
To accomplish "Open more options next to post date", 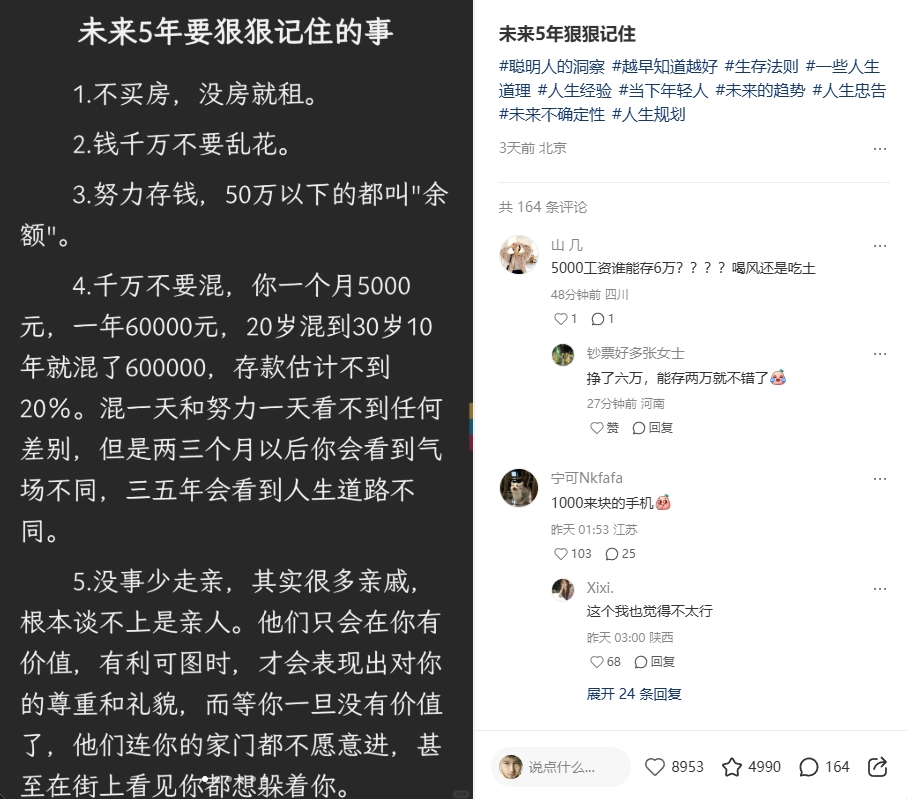I will [x=880, y=149].
